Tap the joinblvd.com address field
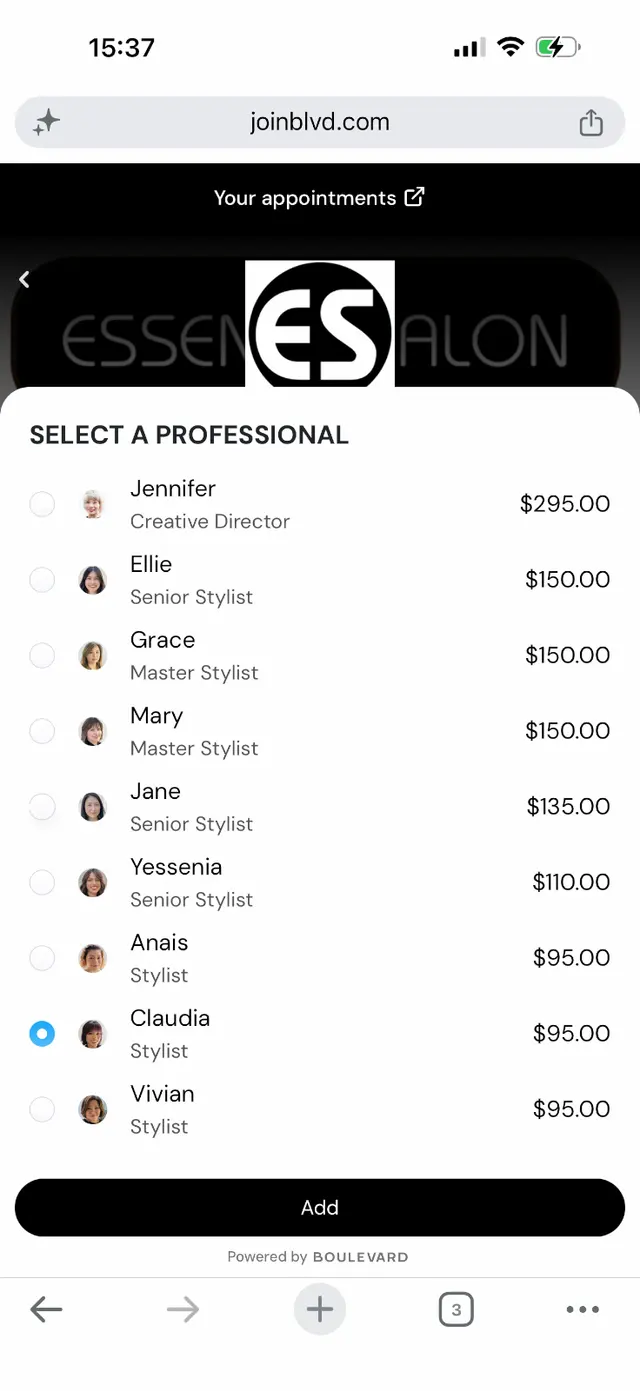Image resolution: width=640 pixels, height=1391 pixels. [320, 123]
